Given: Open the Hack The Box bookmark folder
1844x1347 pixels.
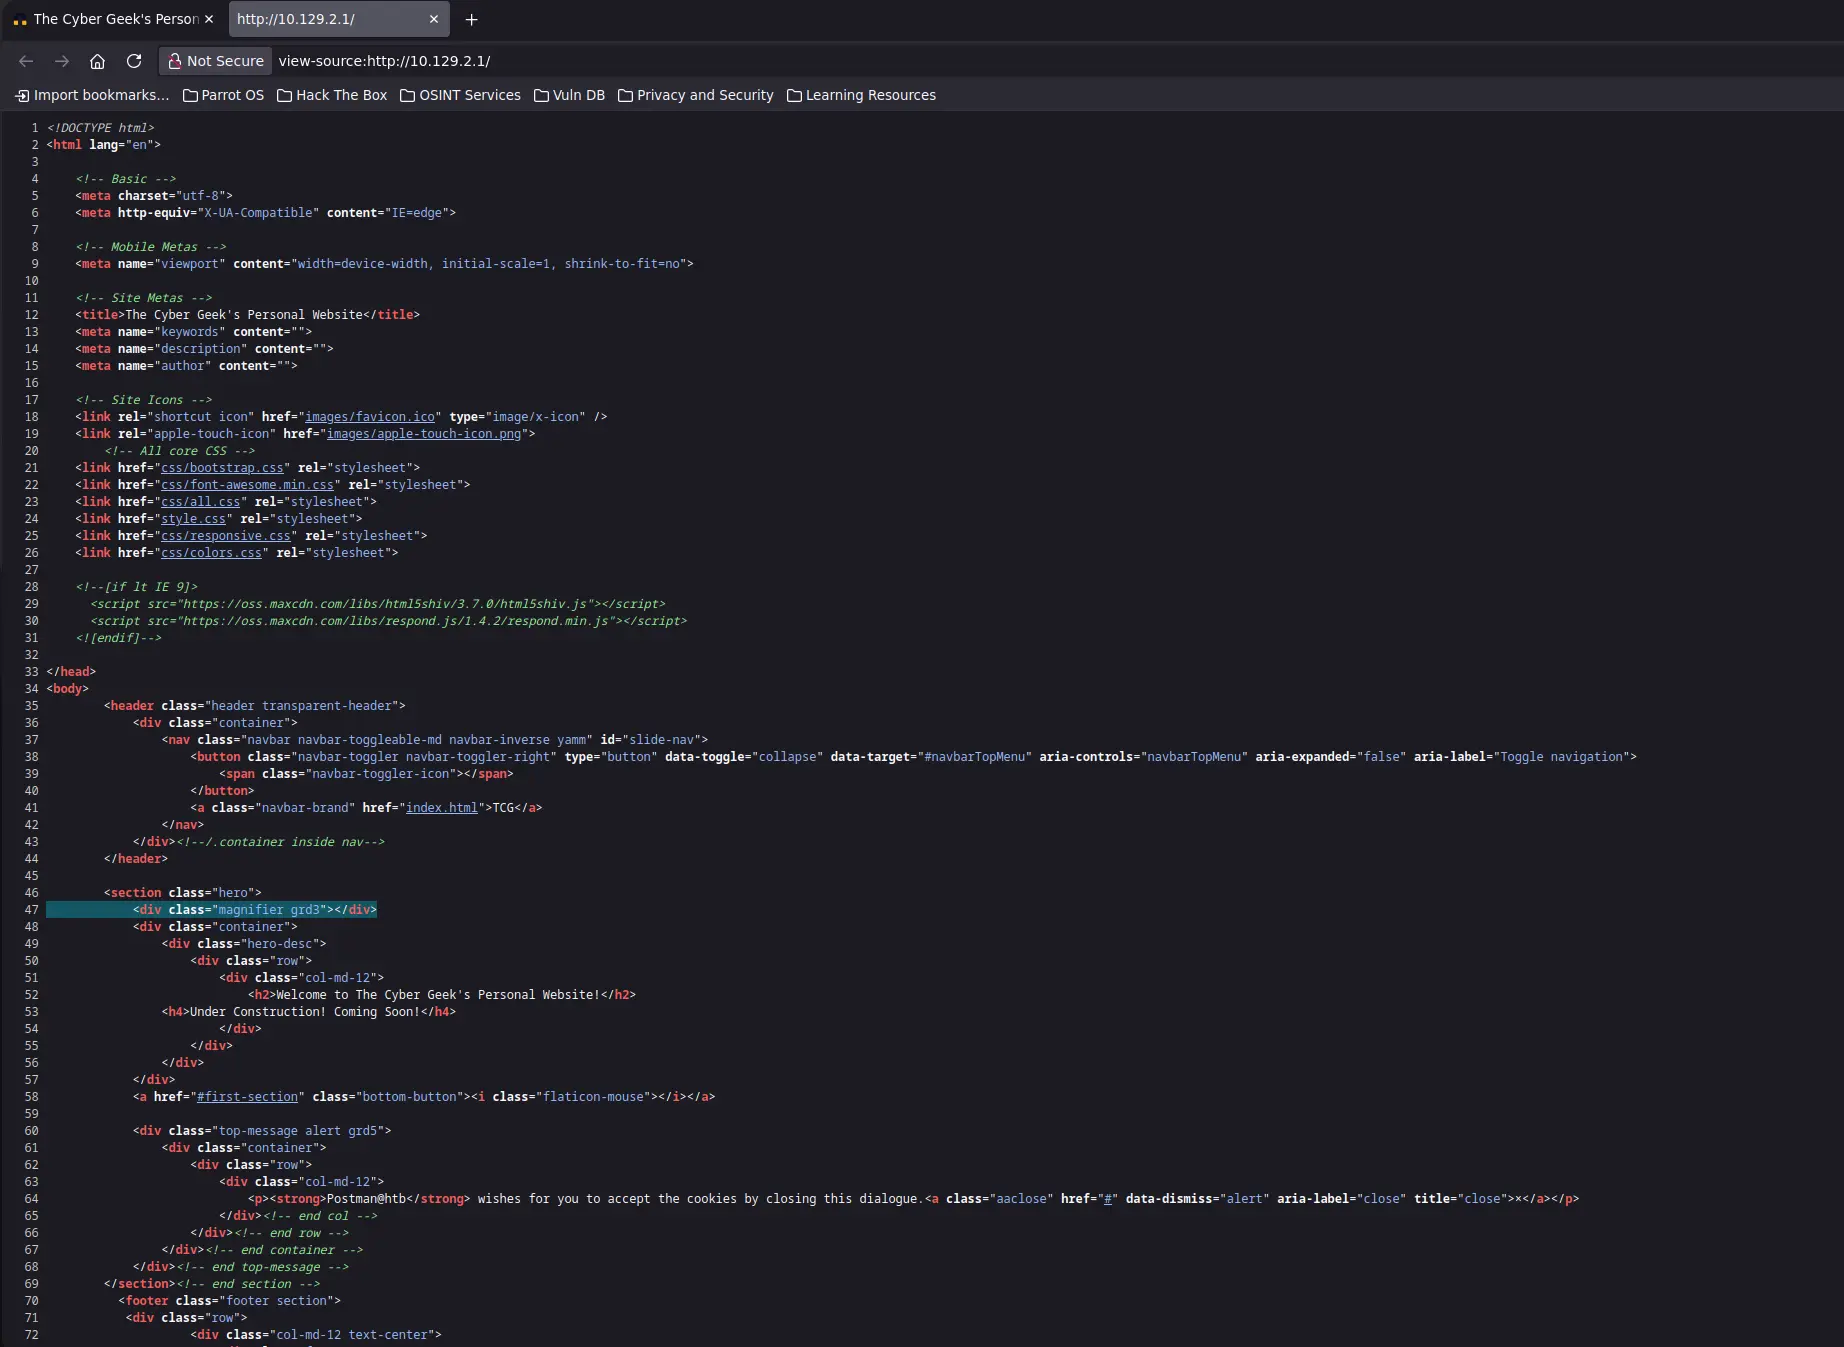Looking at the screenshot, I should click(332, 95).
